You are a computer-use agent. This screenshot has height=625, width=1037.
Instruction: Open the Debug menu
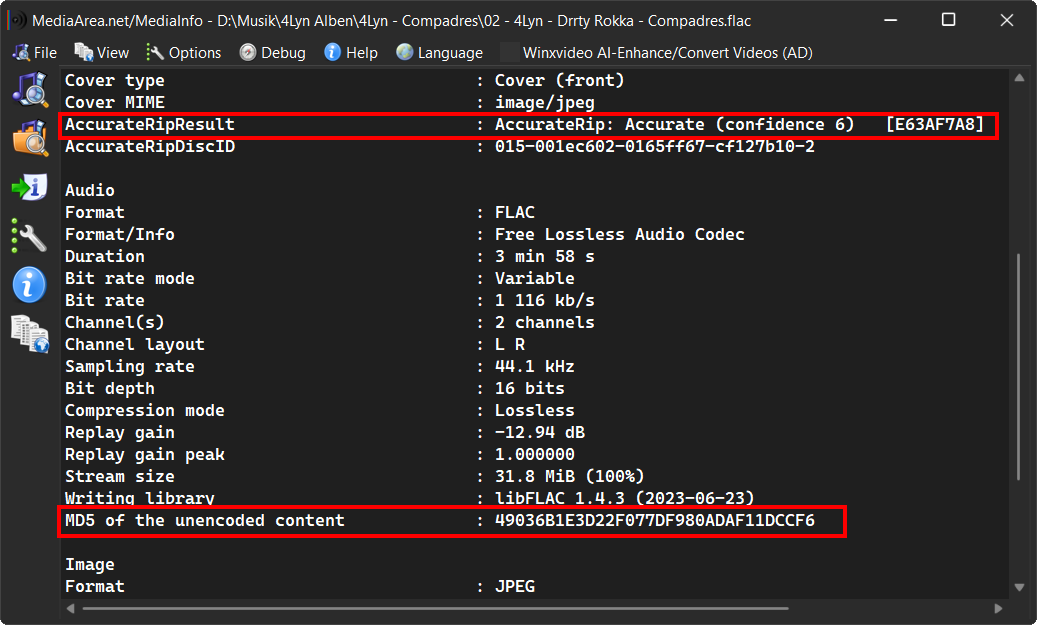point(272,52)
